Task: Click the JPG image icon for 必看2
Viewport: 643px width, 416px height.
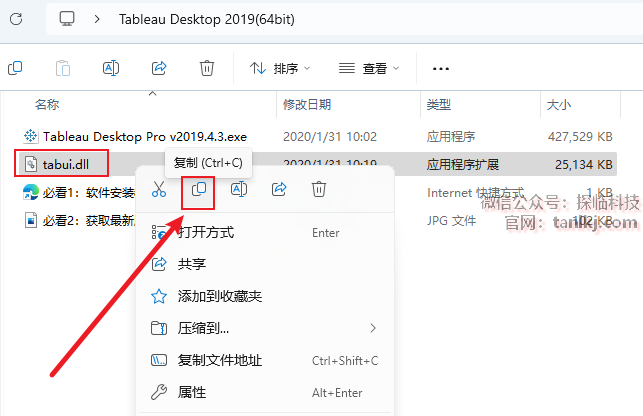Action: pos(30,220)
